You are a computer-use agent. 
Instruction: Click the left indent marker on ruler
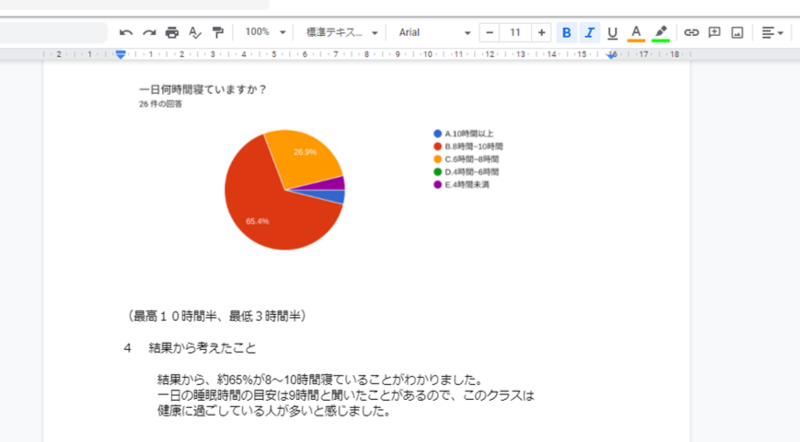[120, 55]
